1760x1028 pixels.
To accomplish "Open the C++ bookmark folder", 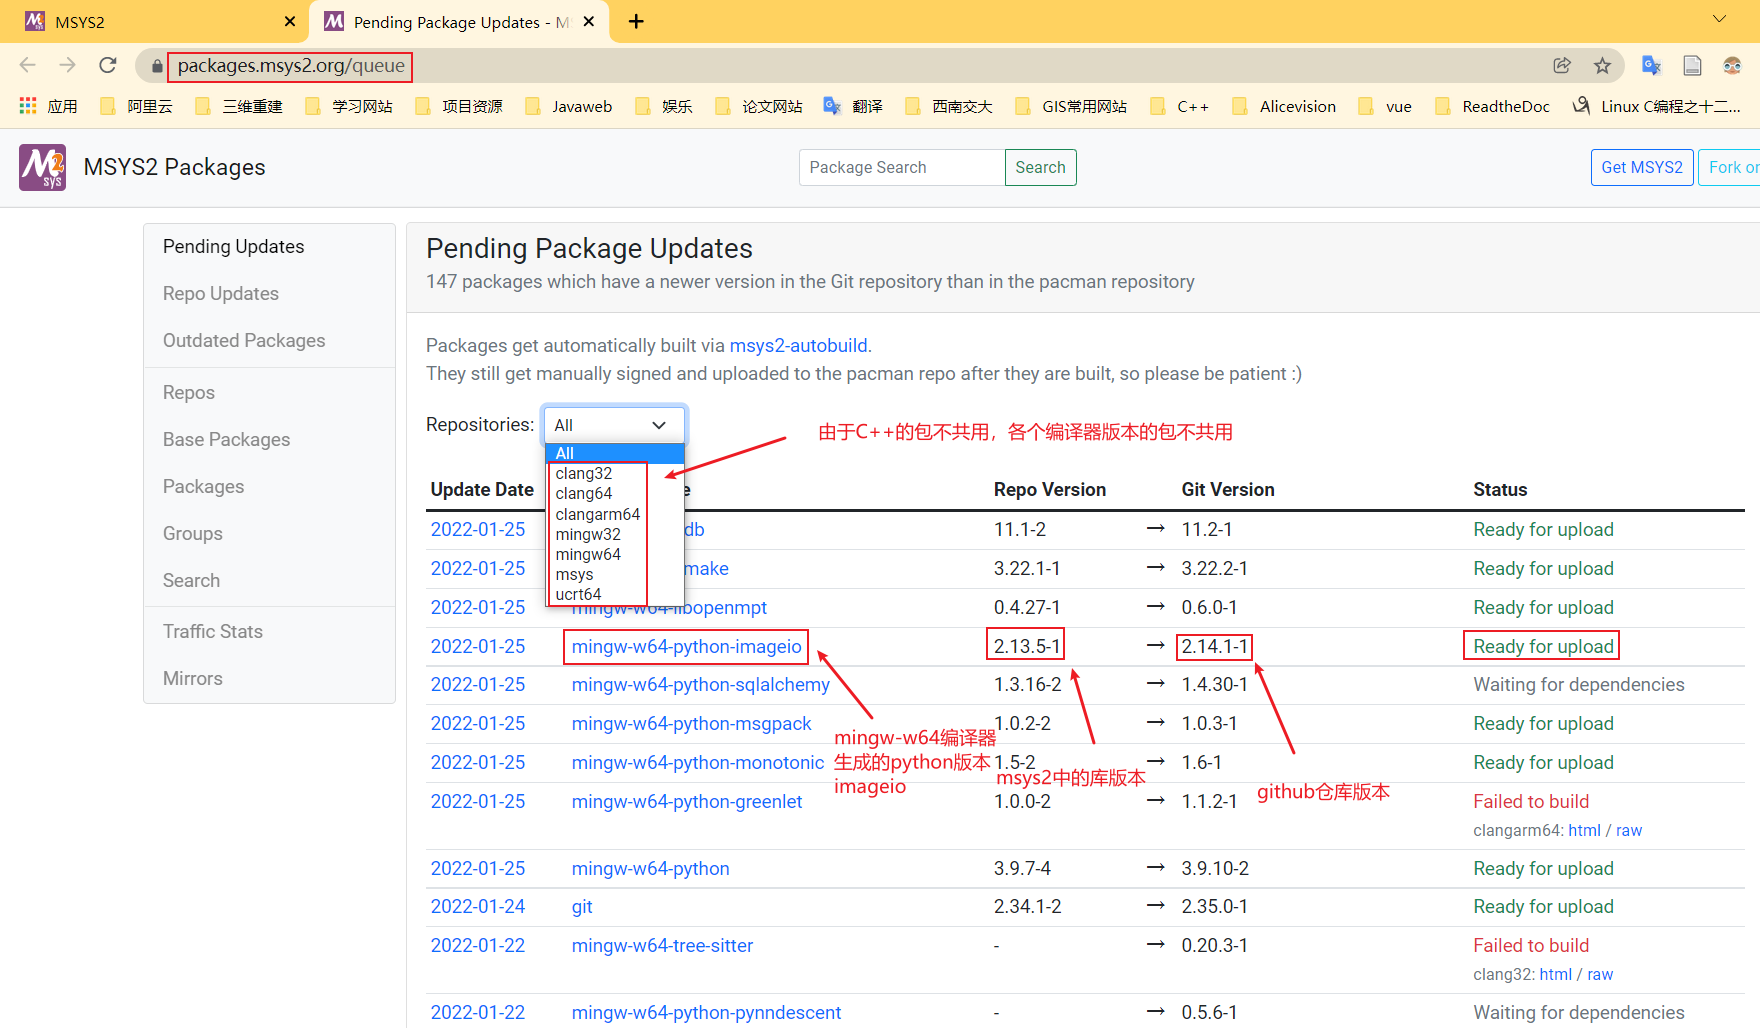I will (1180, 106).
